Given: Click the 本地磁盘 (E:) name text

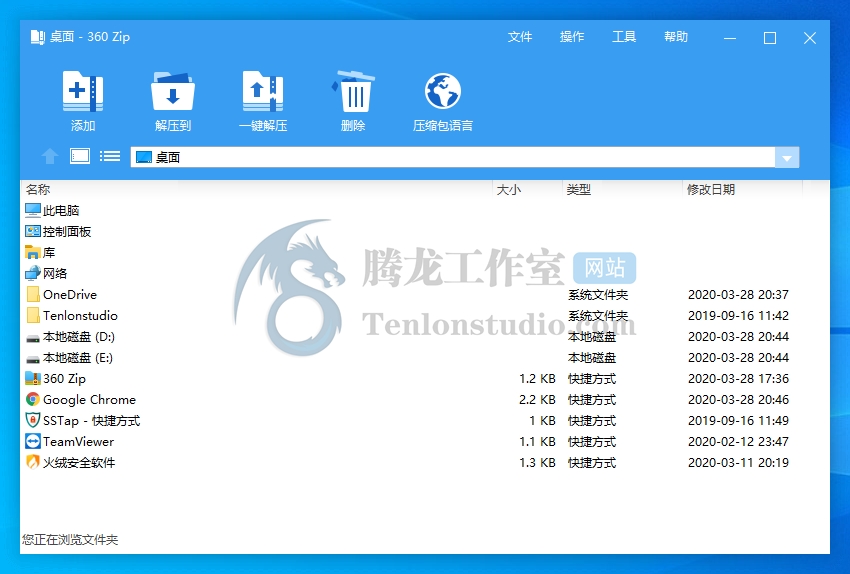Looking at the screenshot, I should 78,358.
